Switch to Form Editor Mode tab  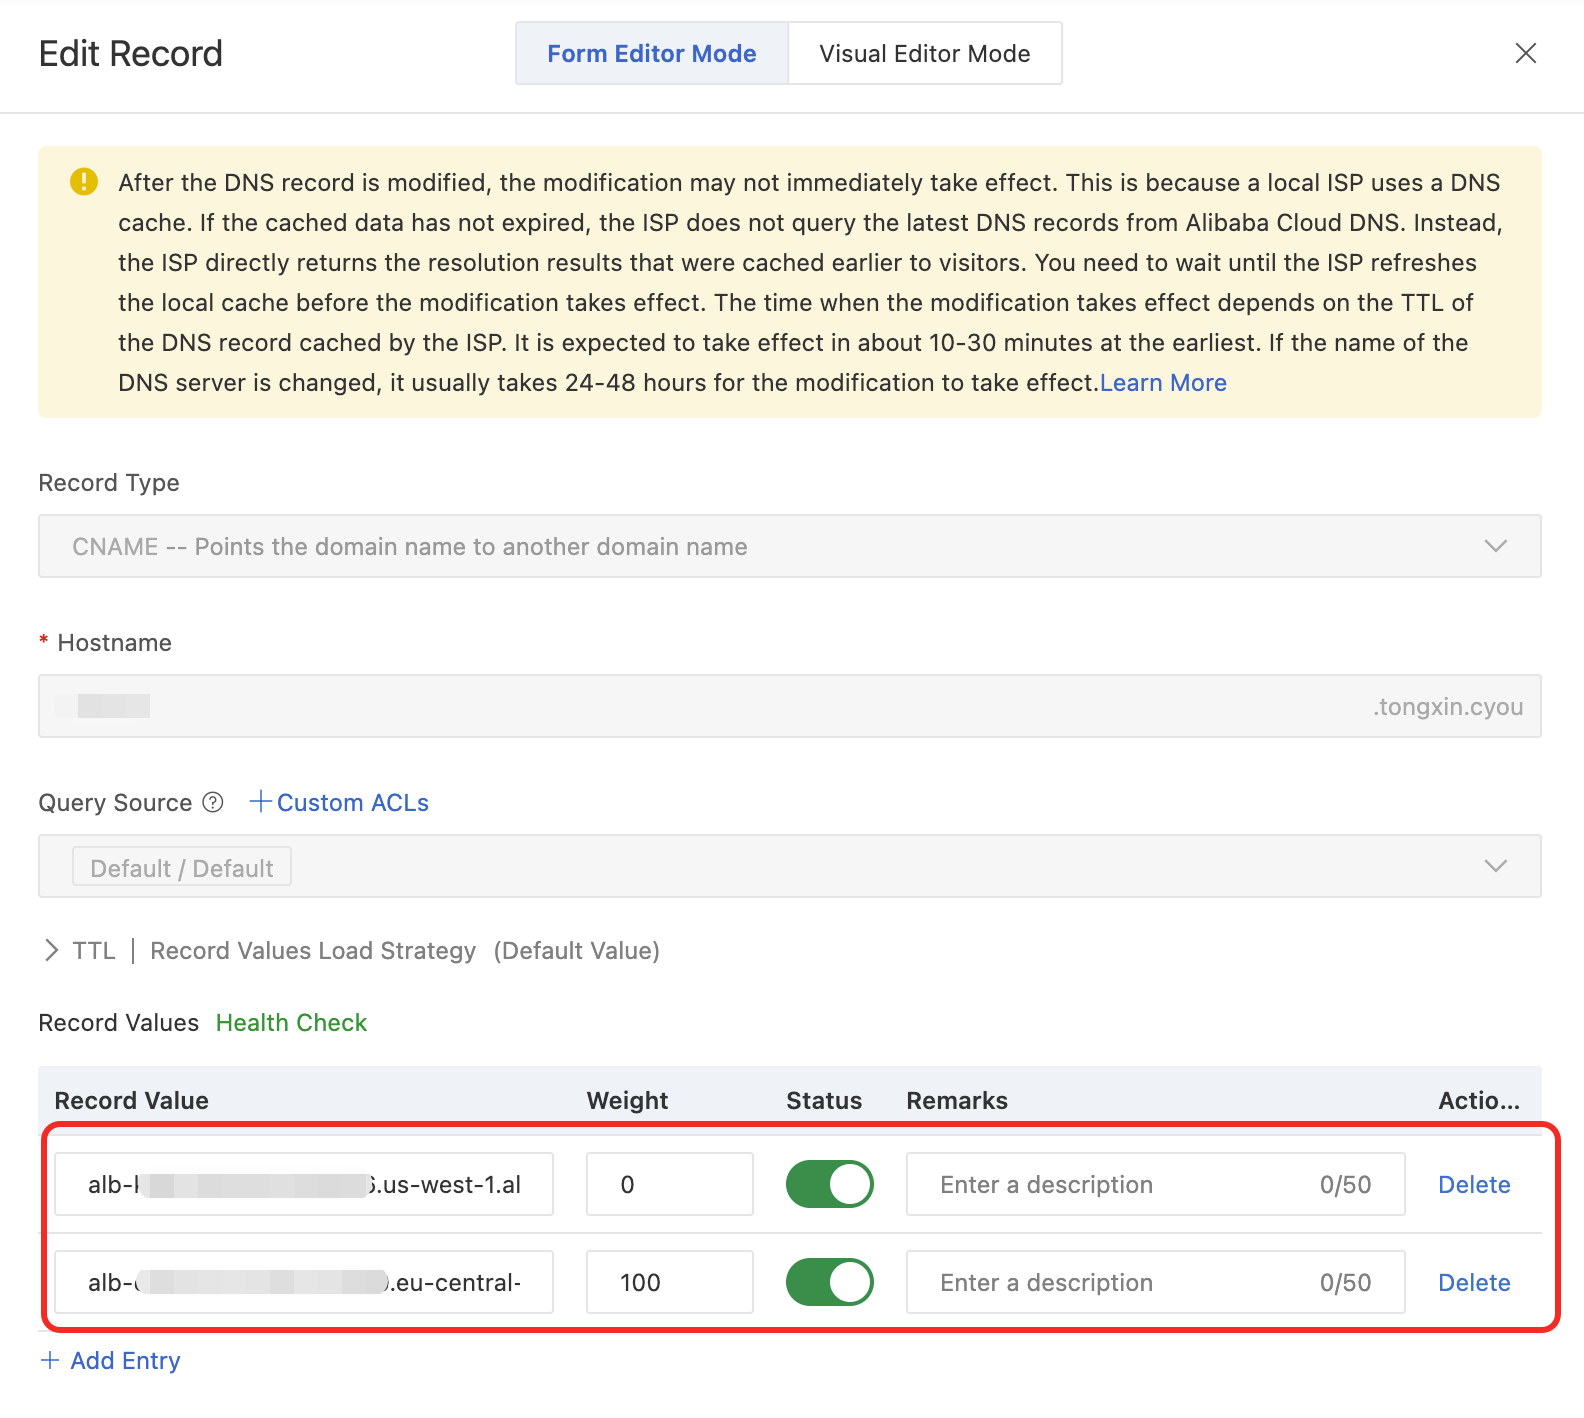(651, 54)
